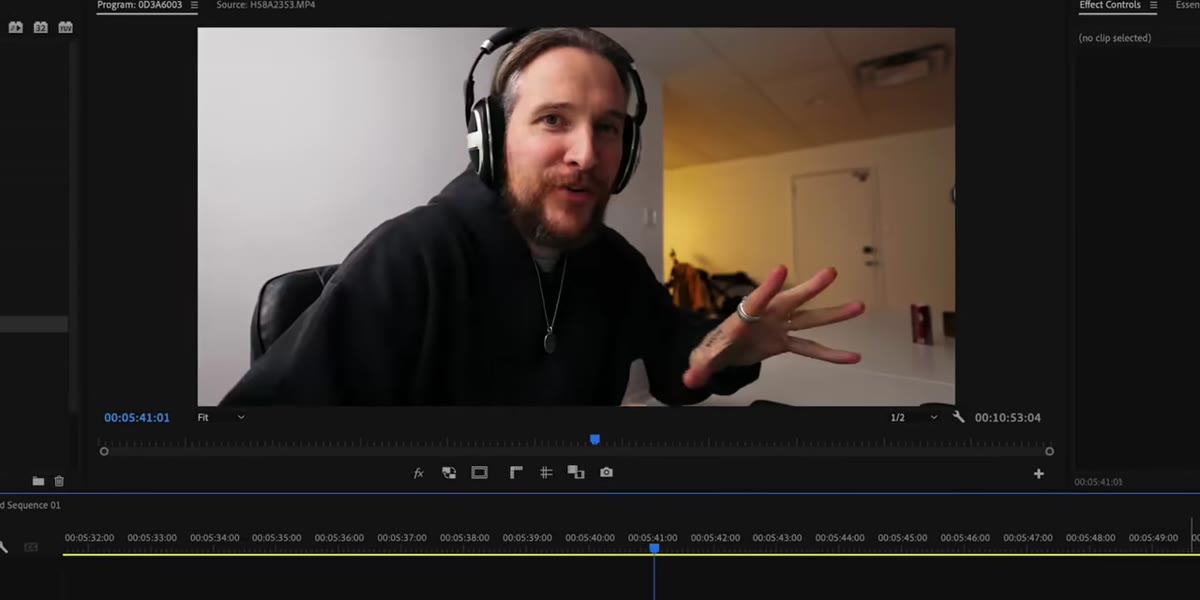Viewport: 1200px width, 600px height.
Task: Open the 1/2 playback resolution dropdown
Action: (914, 417)
